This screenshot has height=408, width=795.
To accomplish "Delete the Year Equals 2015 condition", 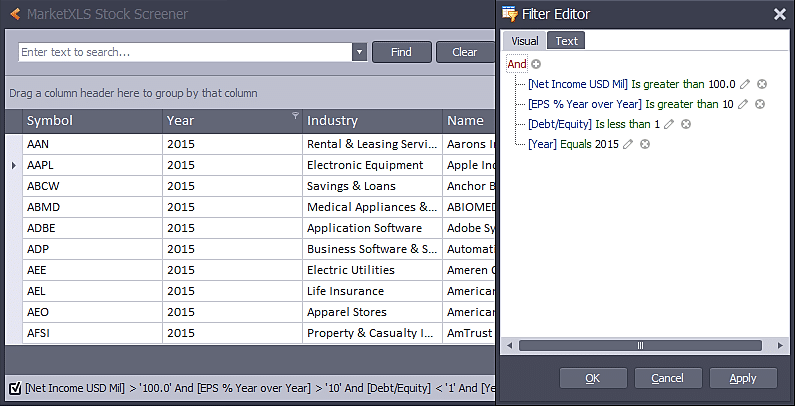I will pos(645,144).
